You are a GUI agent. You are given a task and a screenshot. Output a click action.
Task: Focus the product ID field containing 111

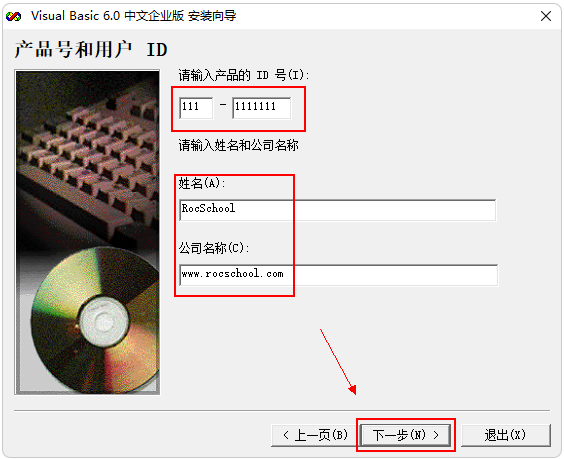[x=196, y=108]
